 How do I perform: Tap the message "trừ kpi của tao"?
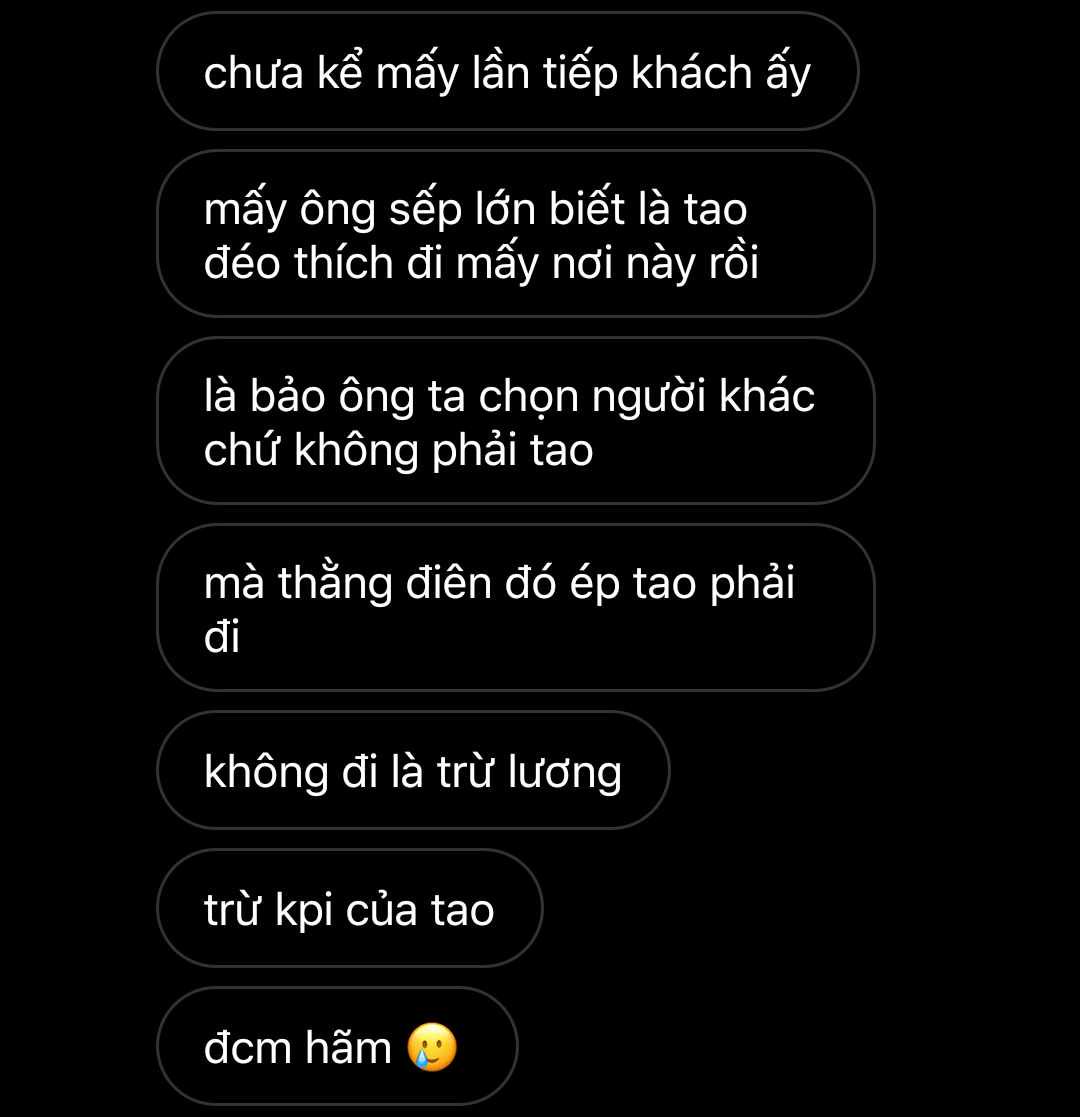(x=350, y=908)
